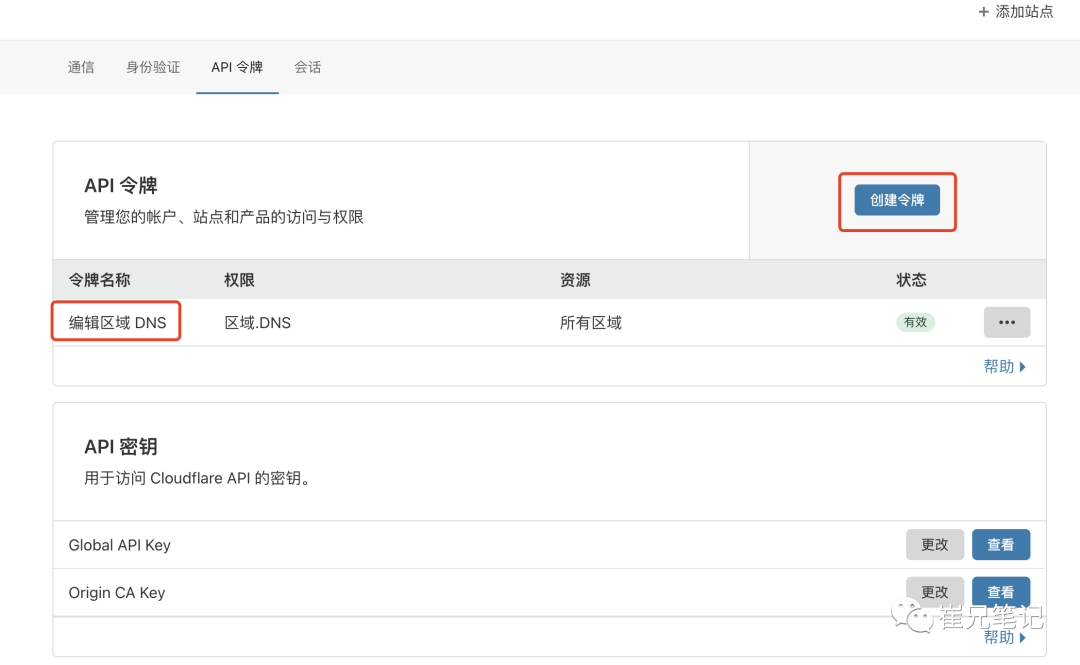This screenshot has width=1080, height=665.
Task: Expand 帮助 in the API 令牌 section
Action: point(1004,366)
